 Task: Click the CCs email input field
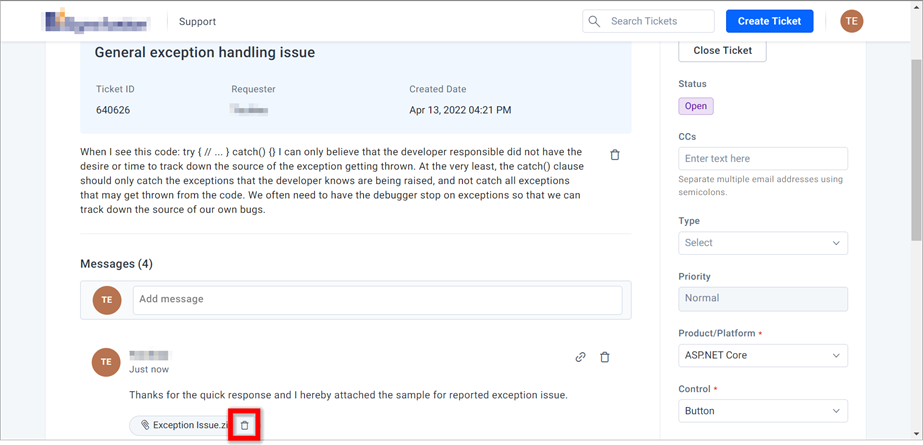(x=763, y=158)
